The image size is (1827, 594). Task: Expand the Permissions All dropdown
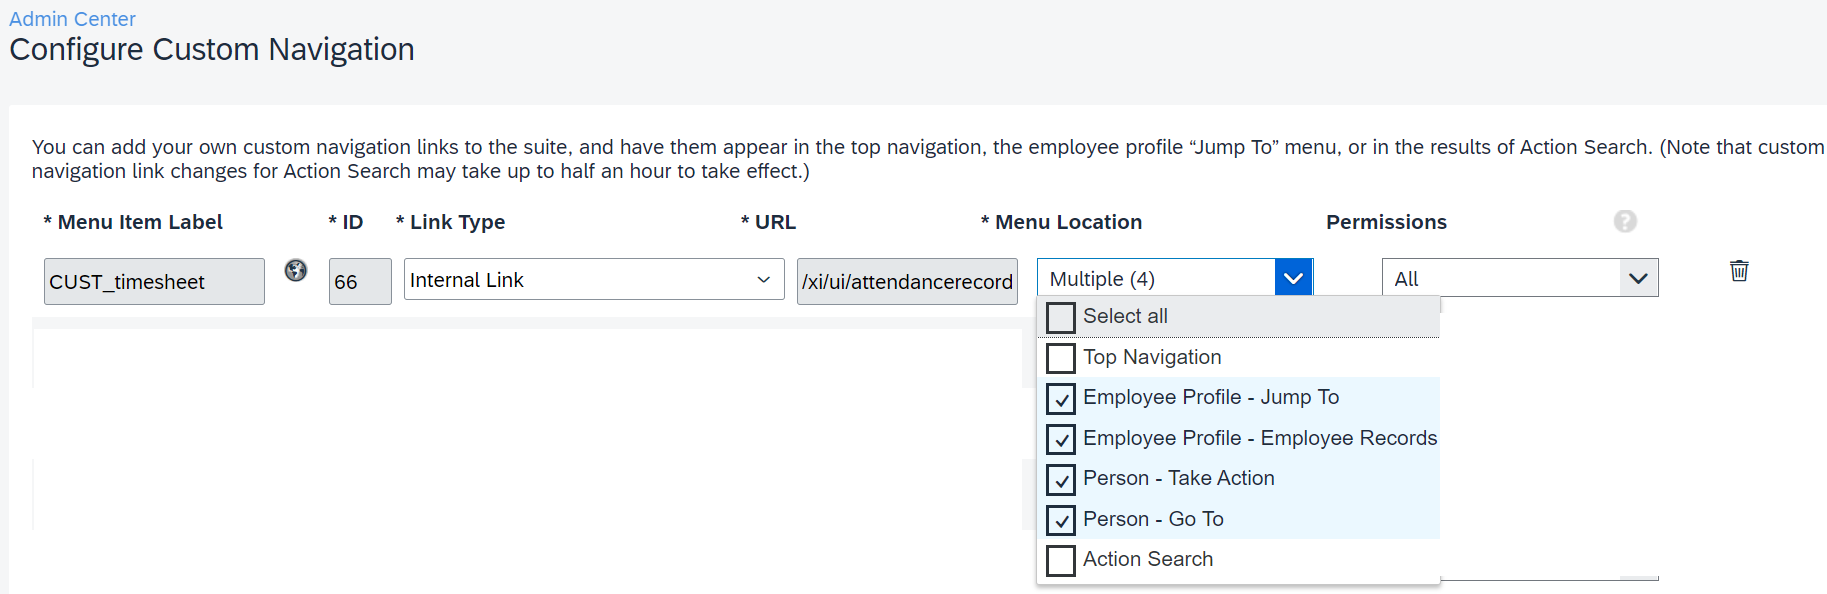[1520, 278]
